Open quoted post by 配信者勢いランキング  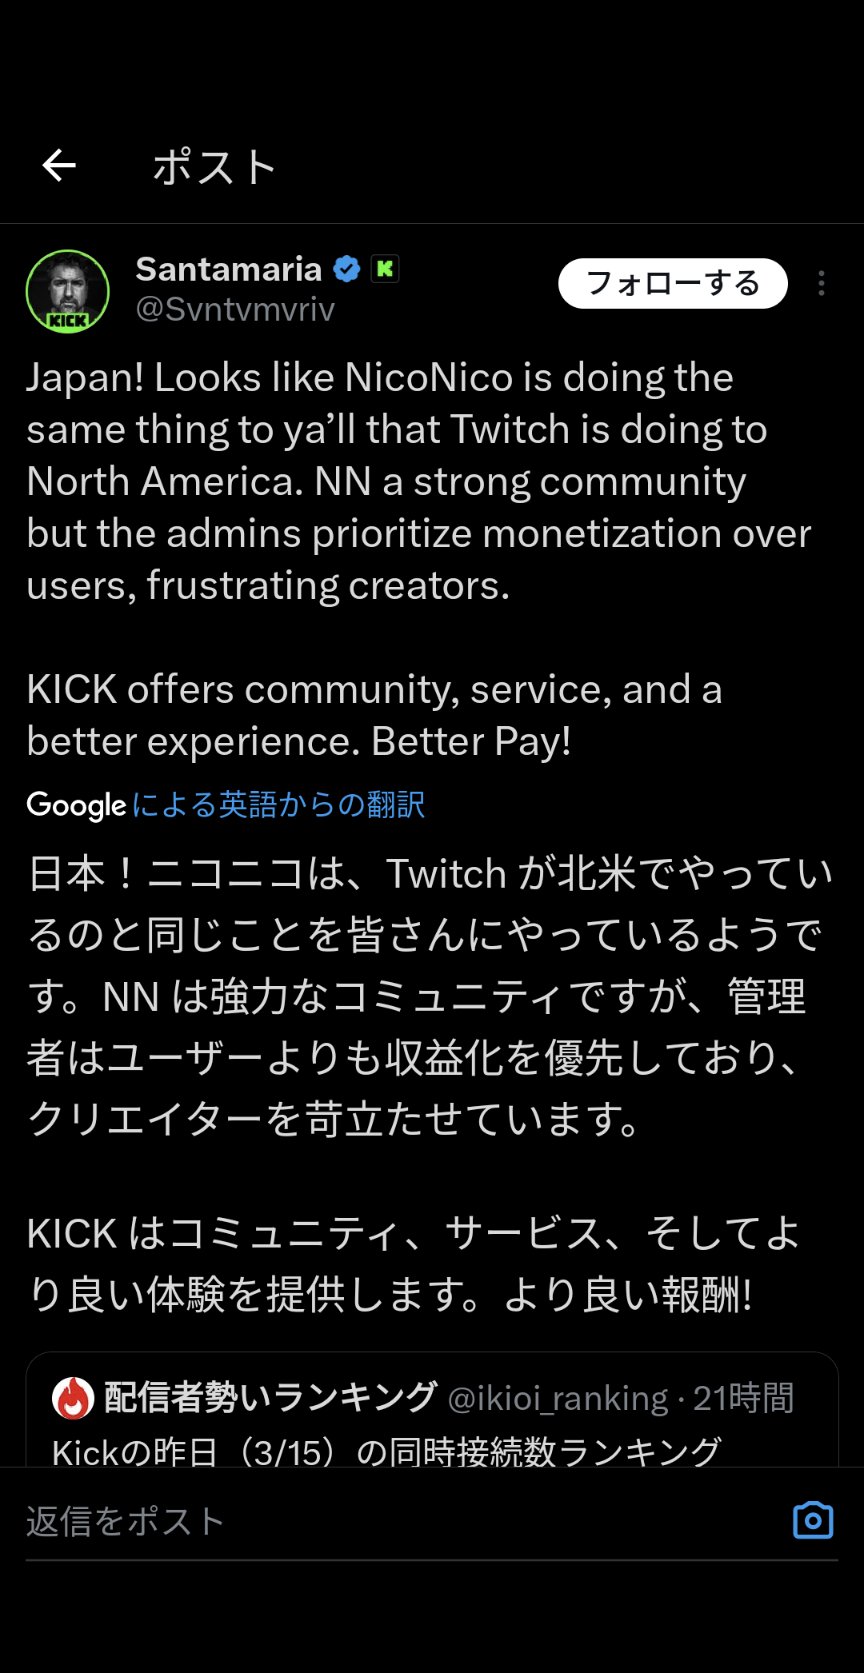pos(270,1397)
